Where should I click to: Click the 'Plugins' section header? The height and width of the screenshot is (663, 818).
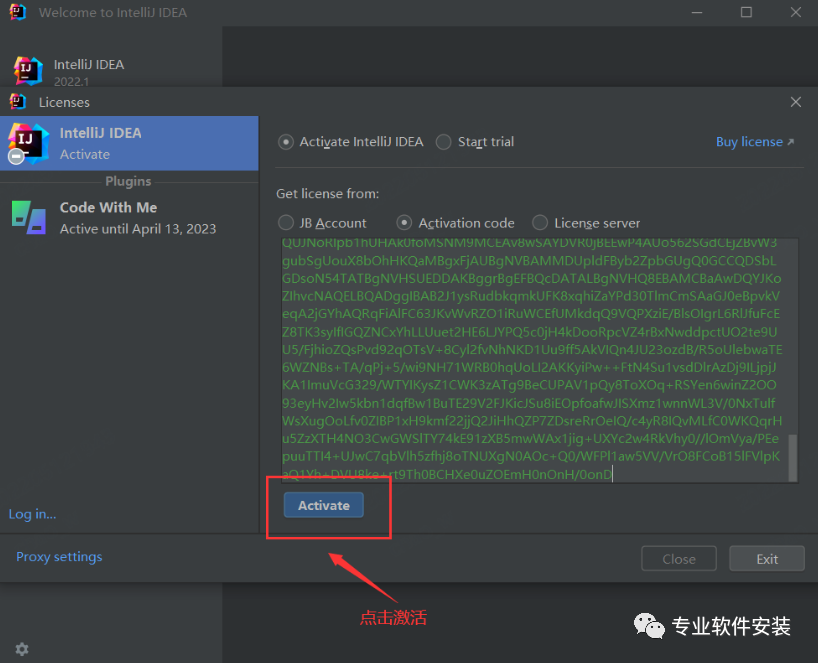128,181
